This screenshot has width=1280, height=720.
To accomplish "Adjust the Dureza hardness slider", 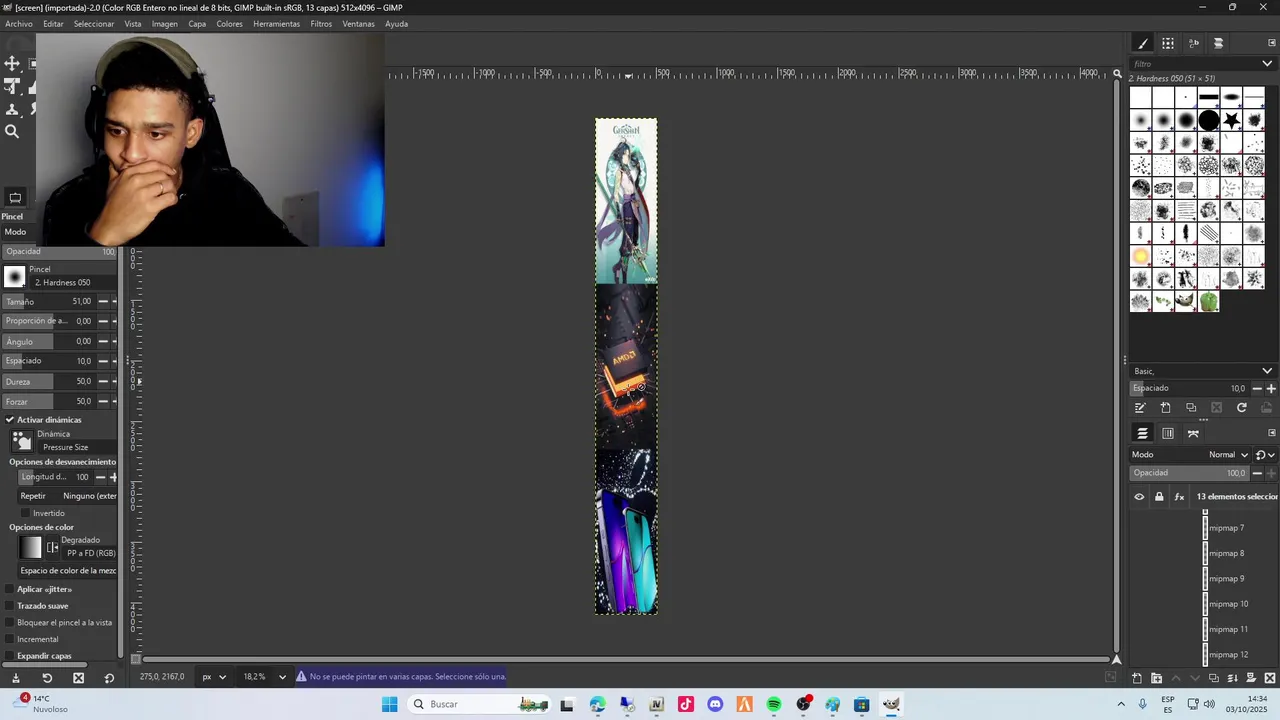I will pyautogui.click(x=48, y=381).
